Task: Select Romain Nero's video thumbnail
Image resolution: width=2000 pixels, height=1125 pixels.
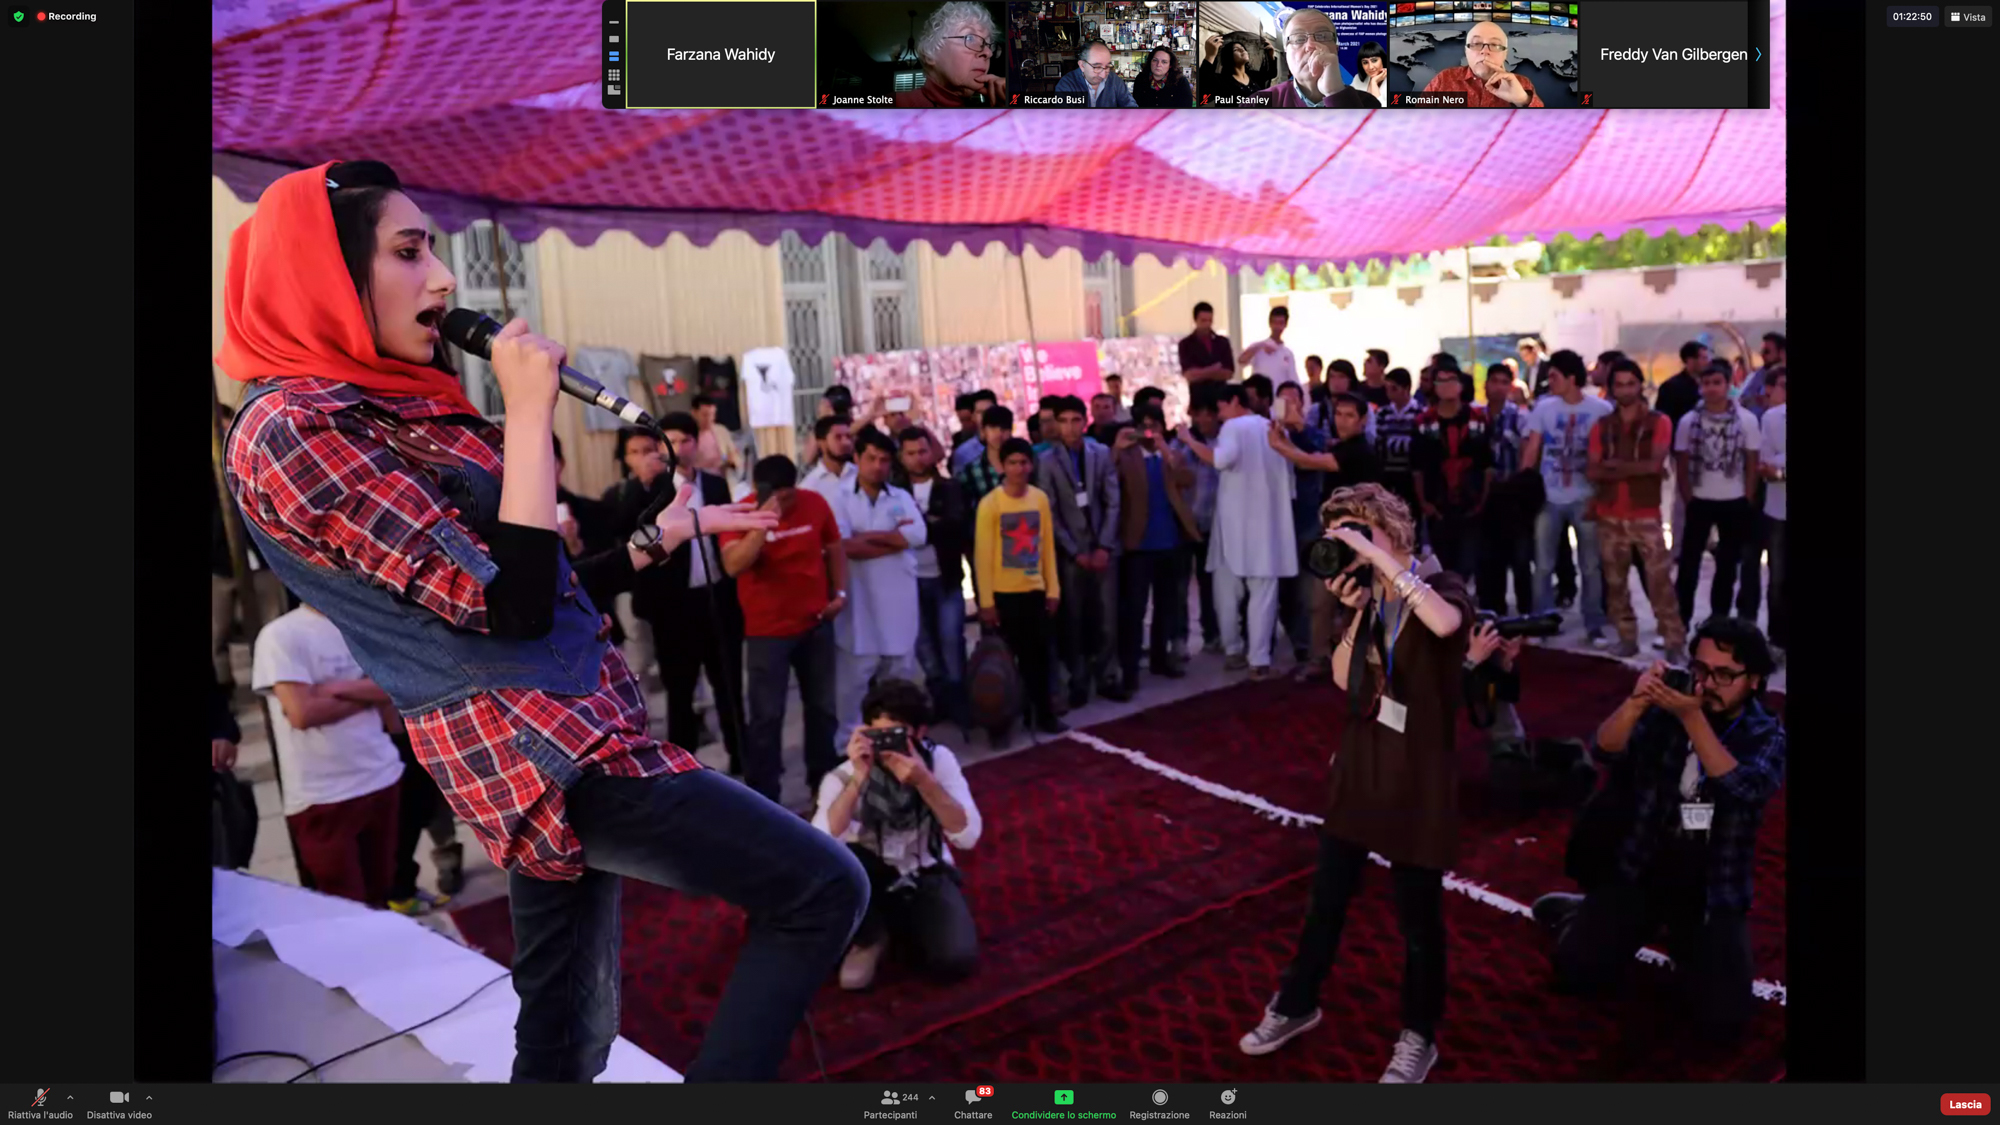Action: 1483,54
